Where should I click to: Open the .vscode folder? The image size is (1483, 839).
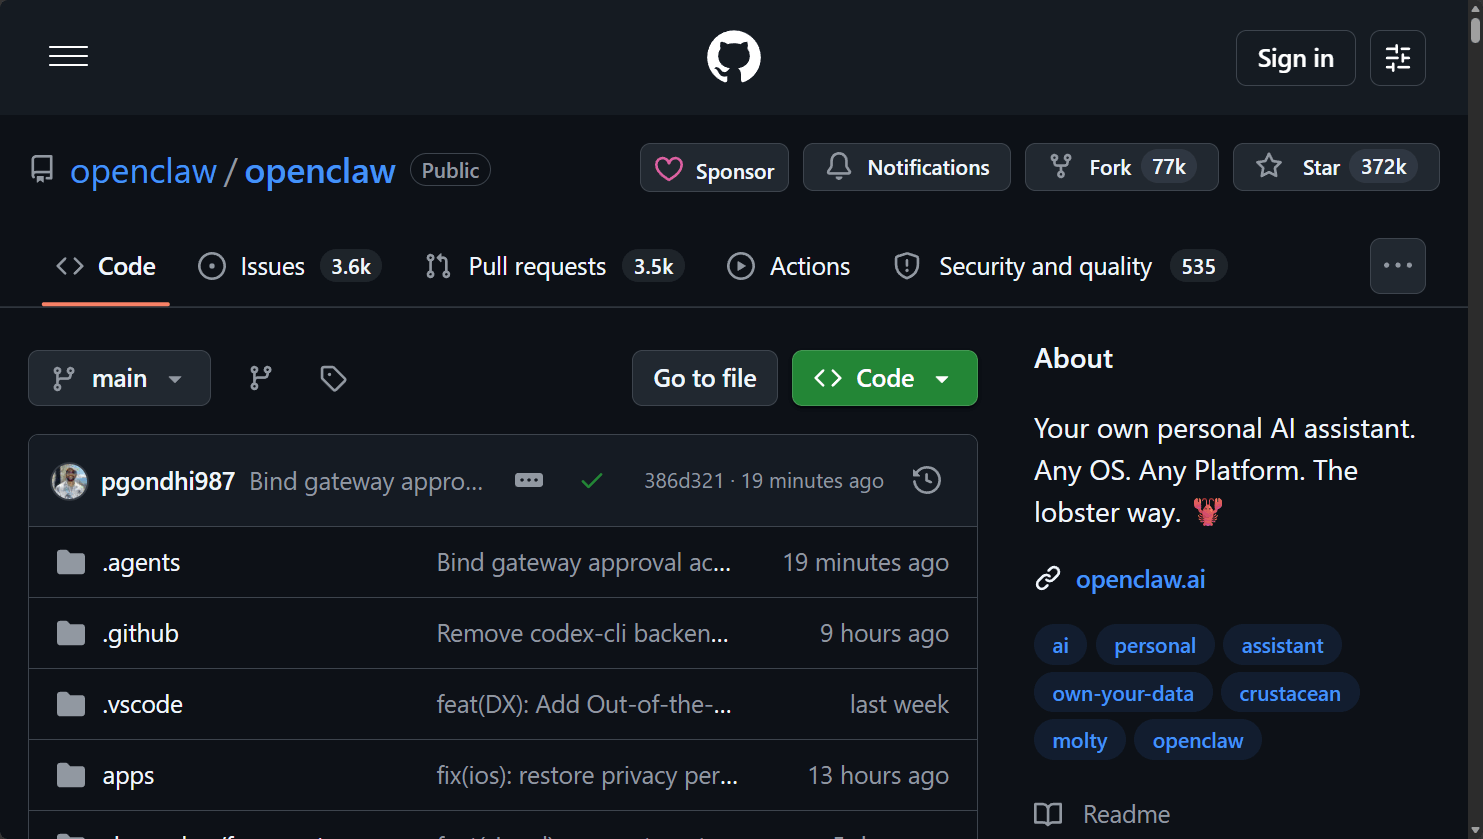(x=142, y=705)
